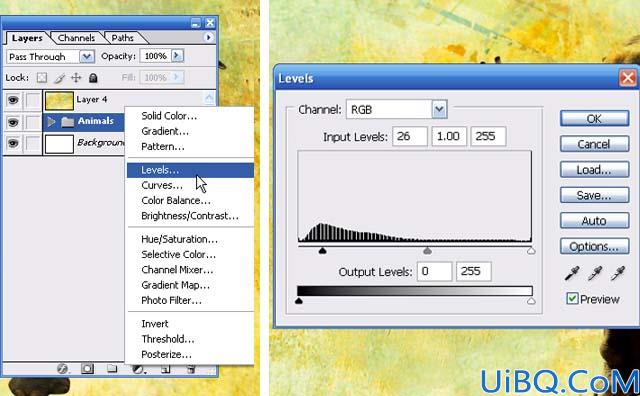
Task: Click the gamma field showing 1.00
Action: pyautogui.click(x=449, y=136)
